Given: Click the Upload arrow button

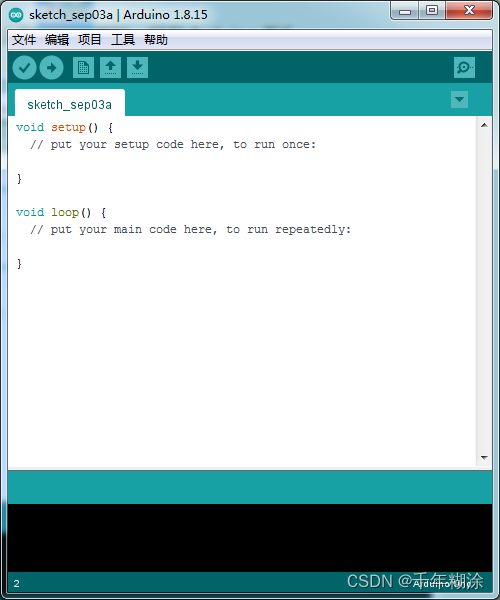Looking at the screenshot, I should [x=51, y=68].
